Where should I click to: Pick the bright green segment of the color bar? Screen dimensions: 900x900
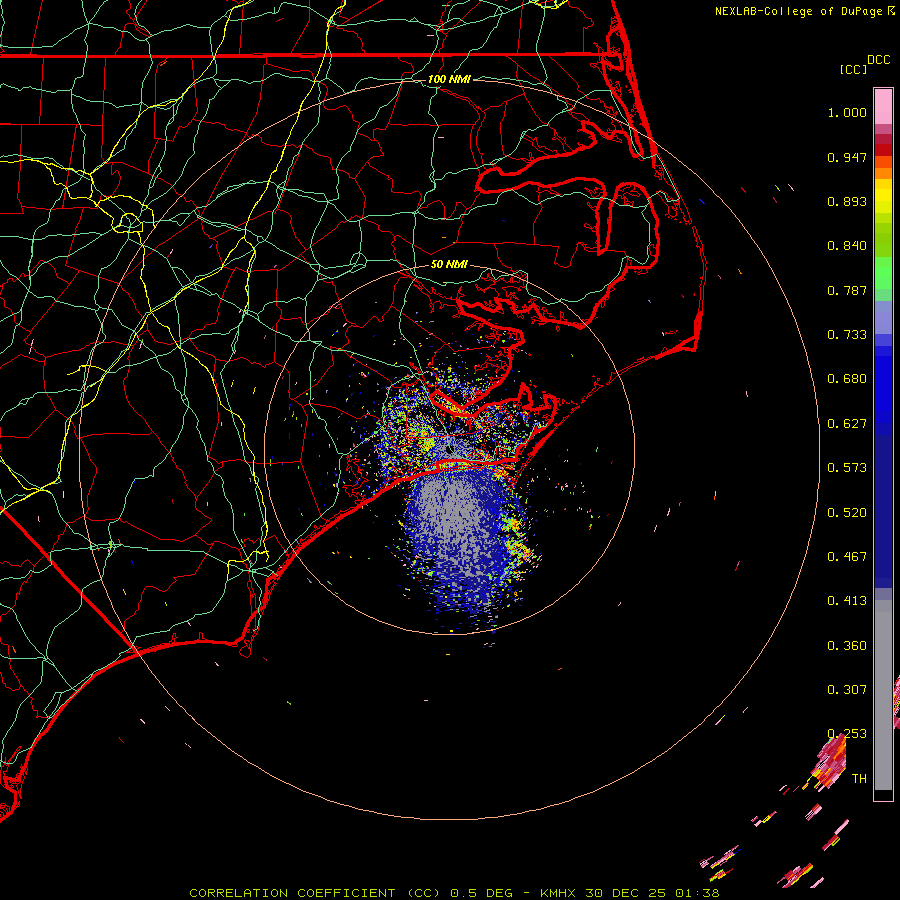point(883,273)
